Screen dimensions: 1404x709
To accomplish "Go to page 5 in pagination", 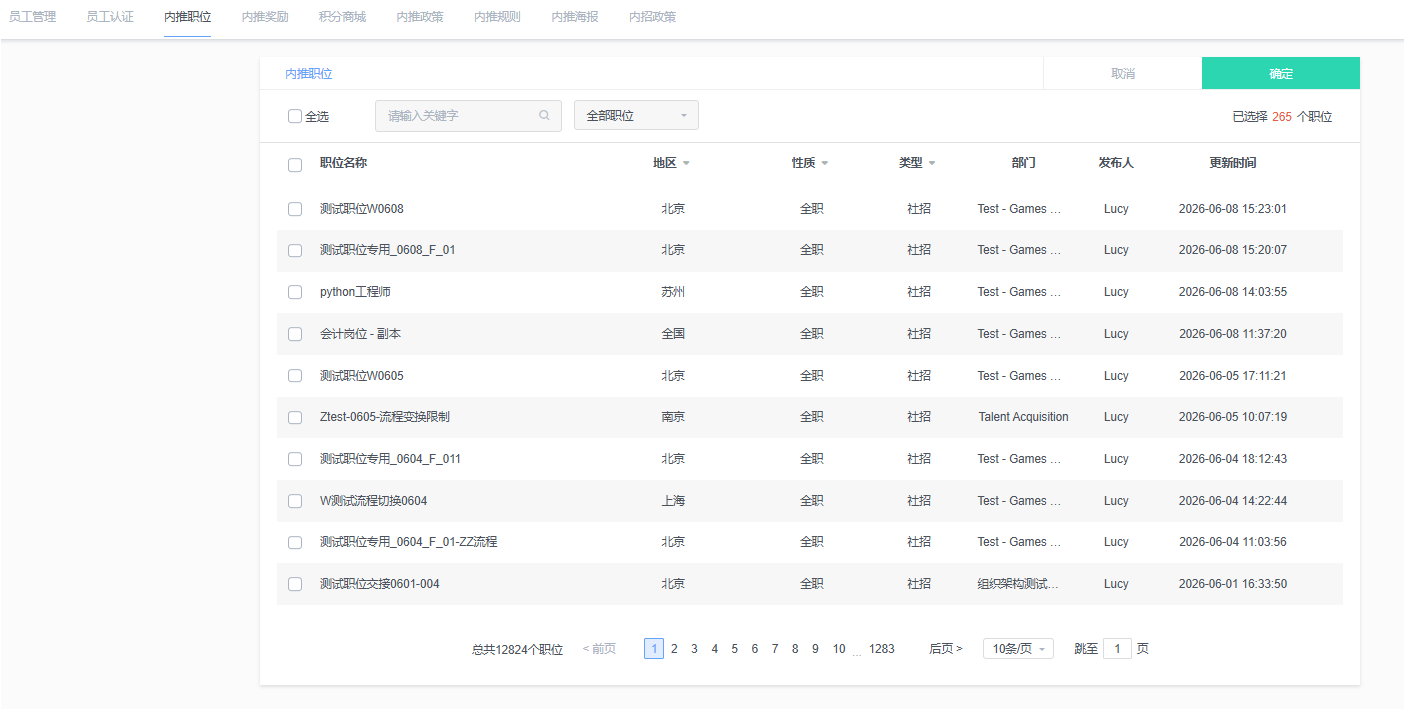I will click(x=734, y=649).
